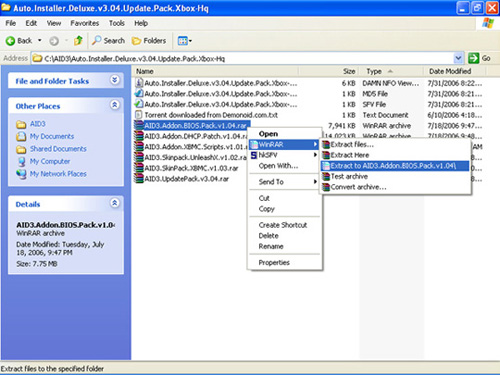The width and height of the screenshot is (500, 375).
Task: Click the Shared Documents folder icon
Action: coord(21,149)
